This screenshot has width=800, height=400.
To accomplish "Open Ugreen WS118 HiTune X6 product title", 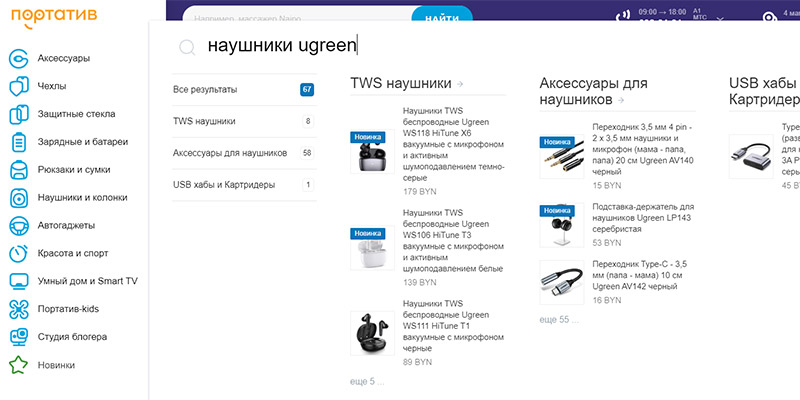I will click(x=453, y=144).
